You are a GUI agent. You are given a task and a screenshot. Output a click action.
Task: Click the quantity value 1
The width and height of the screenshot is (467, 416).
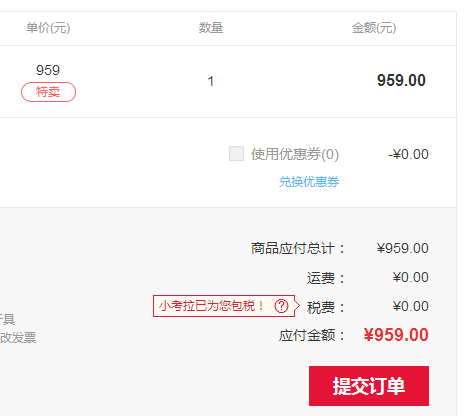click(x=211, y=81)
